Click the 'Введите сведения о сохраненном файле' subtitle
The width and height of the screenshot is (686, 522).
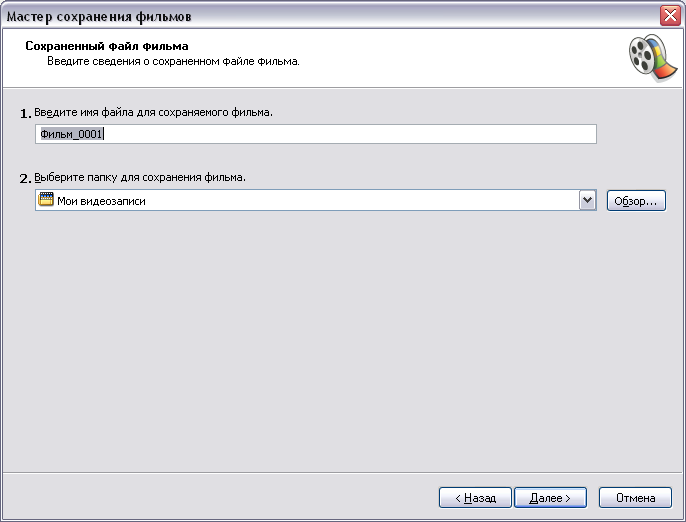point(173,61)
